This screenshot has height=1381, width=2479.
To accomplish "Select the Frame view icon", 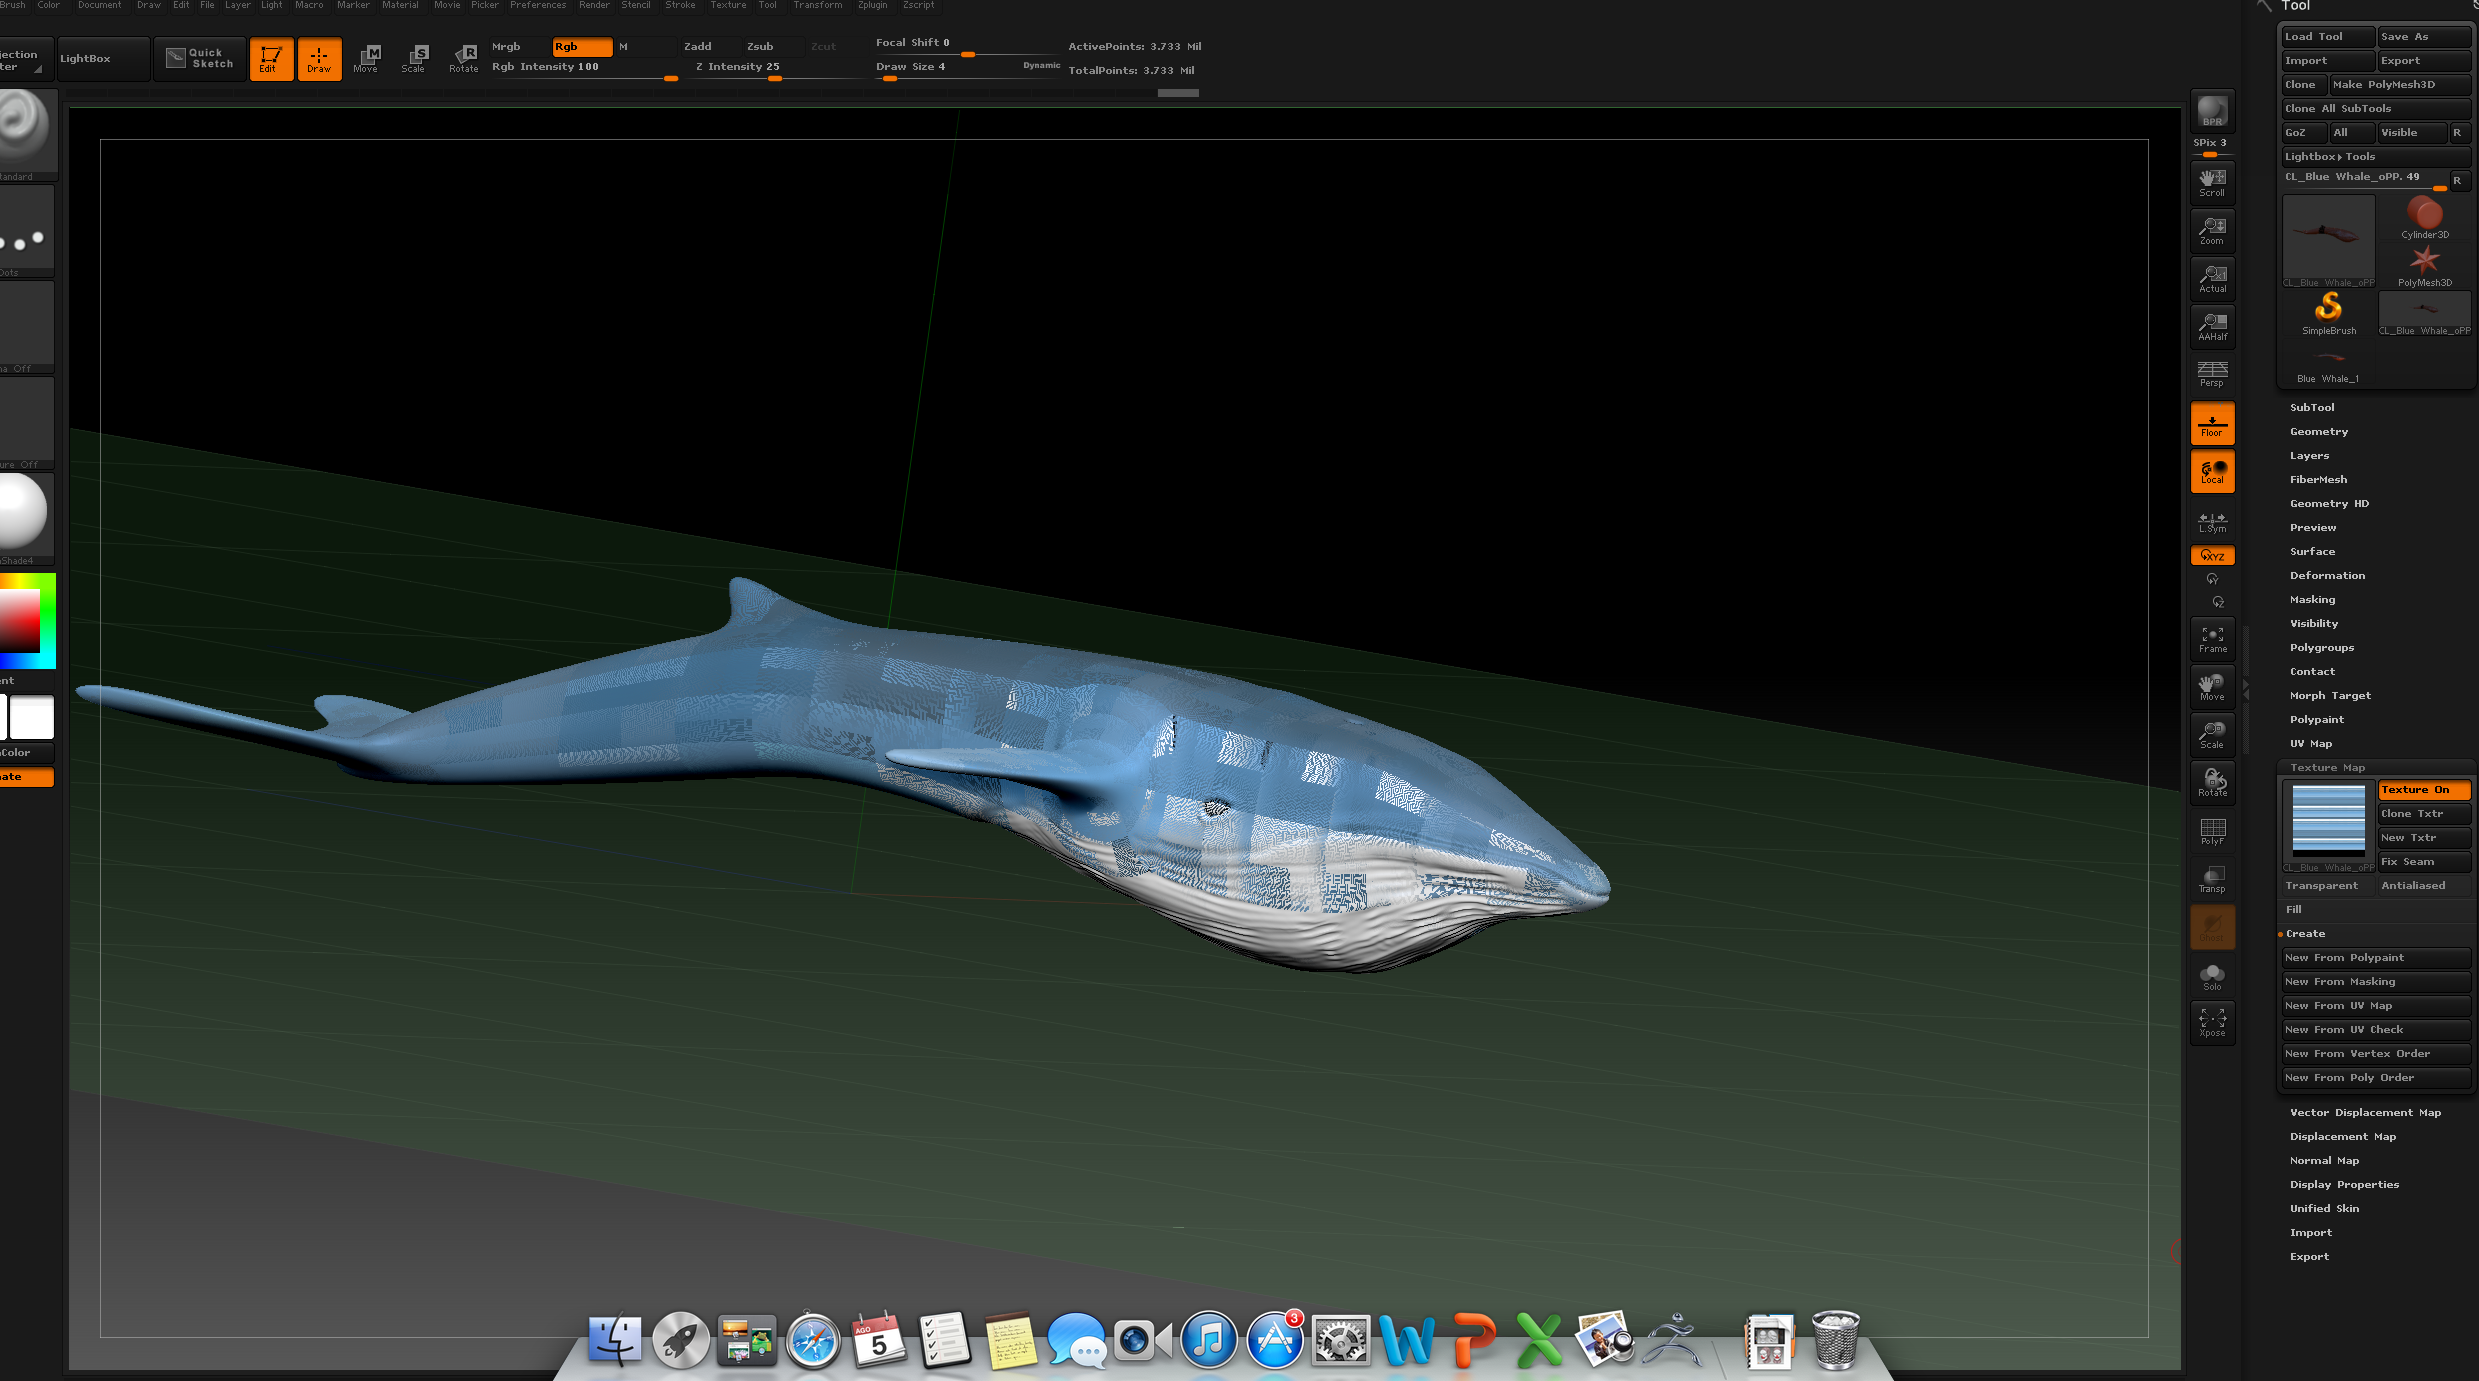I will tap(2212, 639).
